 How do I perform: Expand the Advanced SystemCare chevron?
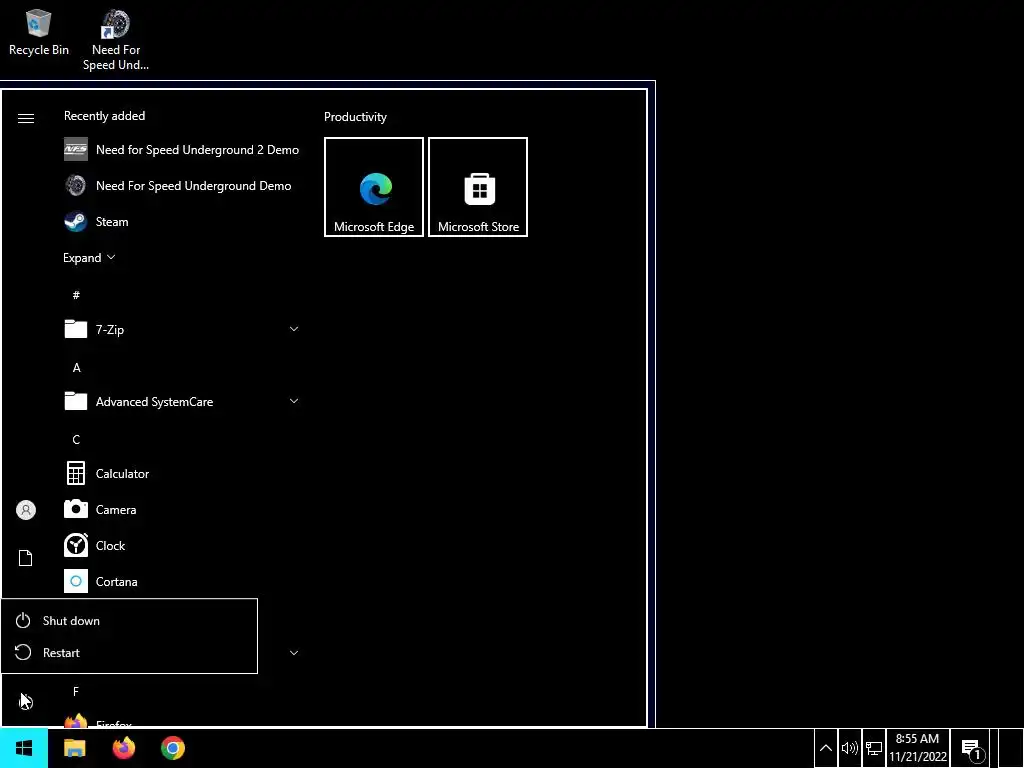pyautogui.click(x=294, y=401)
